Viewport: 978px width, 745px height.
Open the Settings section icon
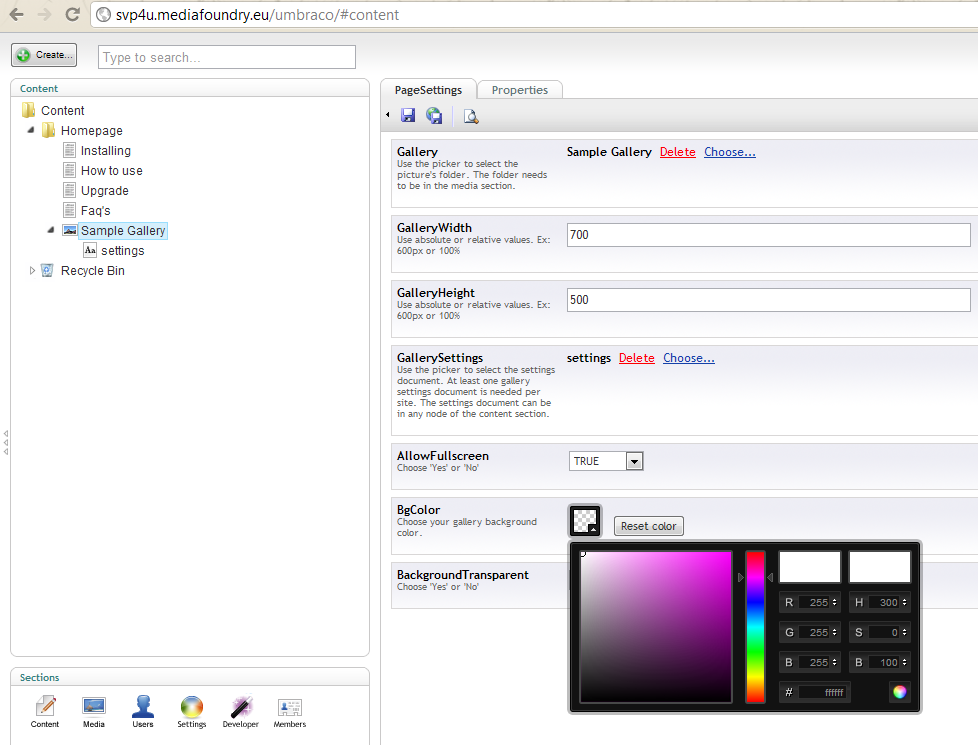click(191, 712)
